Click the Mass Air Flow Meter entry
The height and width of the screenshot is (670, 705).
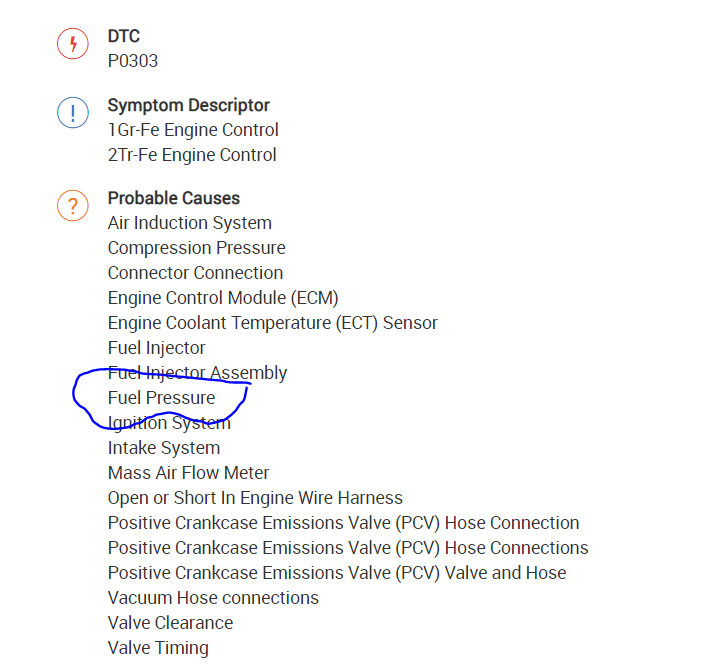tap(189, 473)
